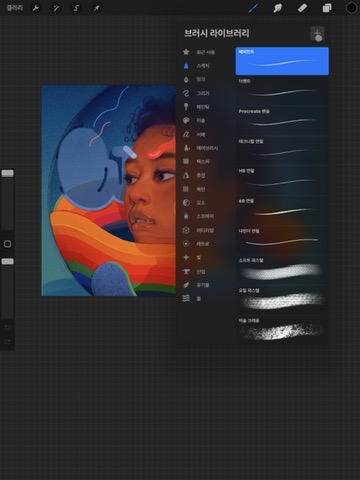Tap the Redo arrow on sidebar

pos(7,342)
